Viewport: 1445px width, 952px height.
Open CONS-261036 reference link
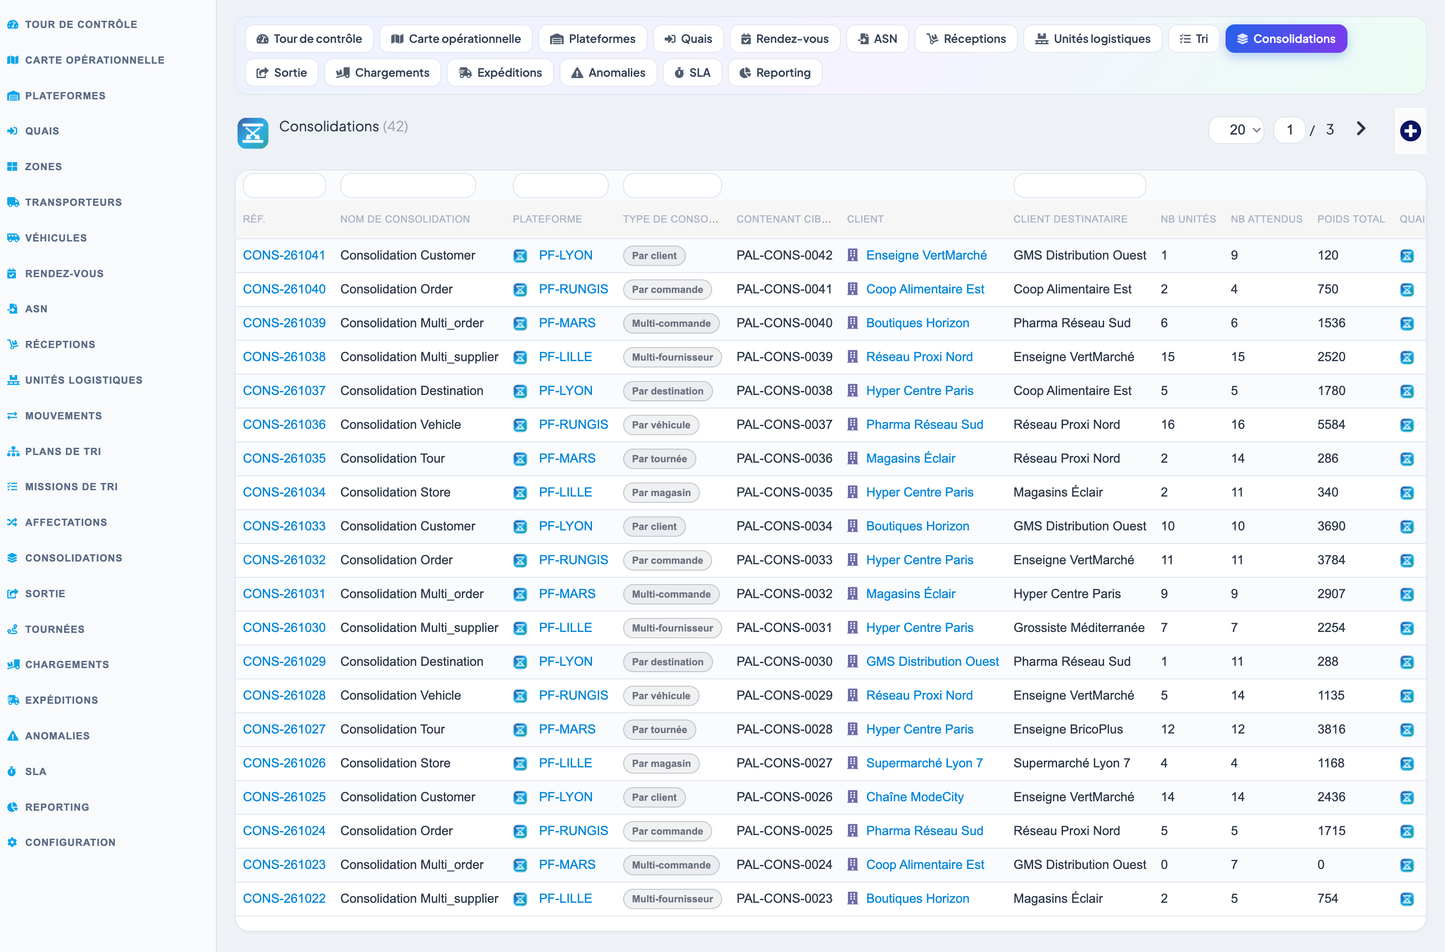pos(284,424)
